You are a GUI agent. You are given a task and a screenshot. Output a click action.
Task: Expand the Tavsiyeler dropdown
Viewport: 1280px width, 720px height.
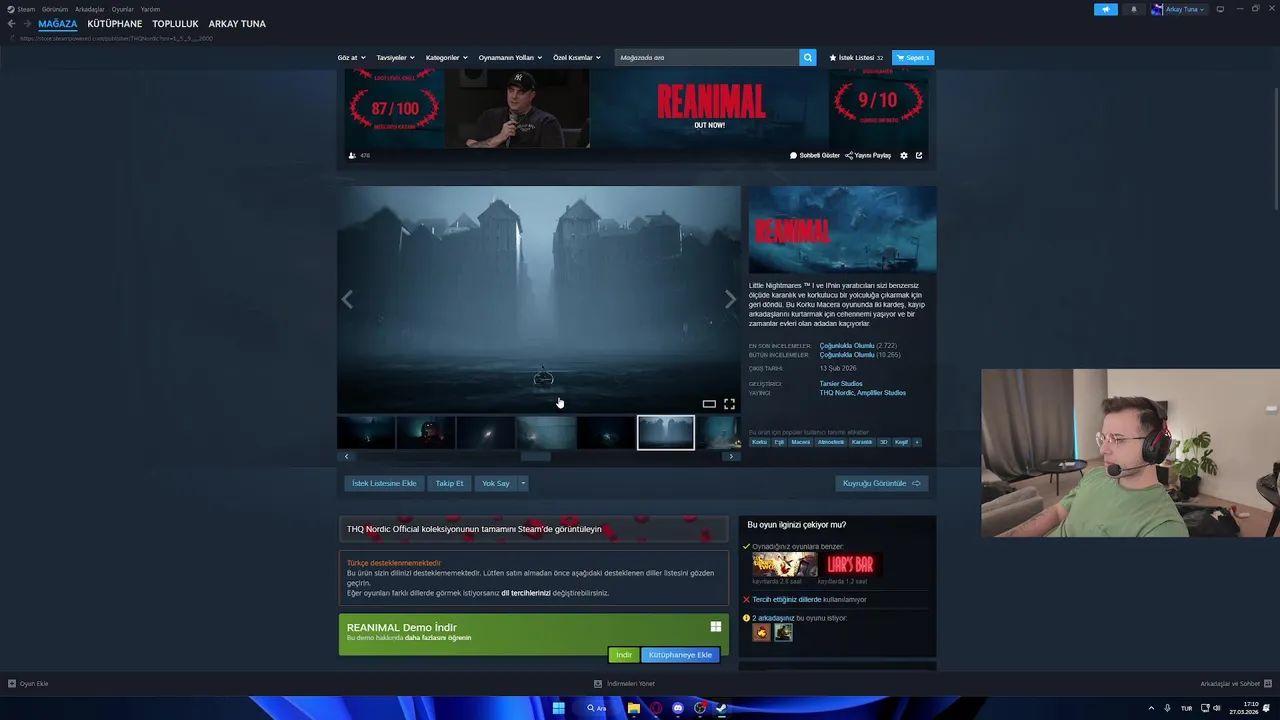coord(395,58)
